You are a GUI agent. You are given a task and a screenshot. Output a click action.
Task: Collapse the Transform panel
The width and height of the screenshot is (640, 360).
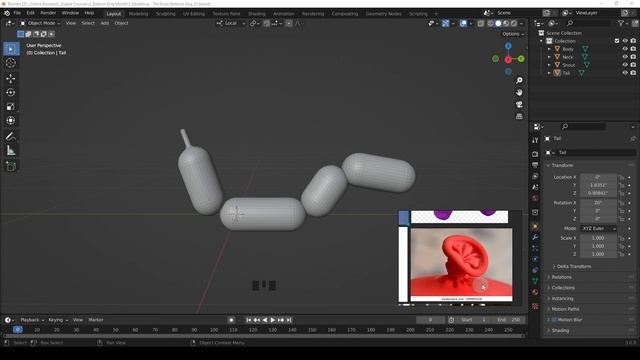tap(562, 166)
